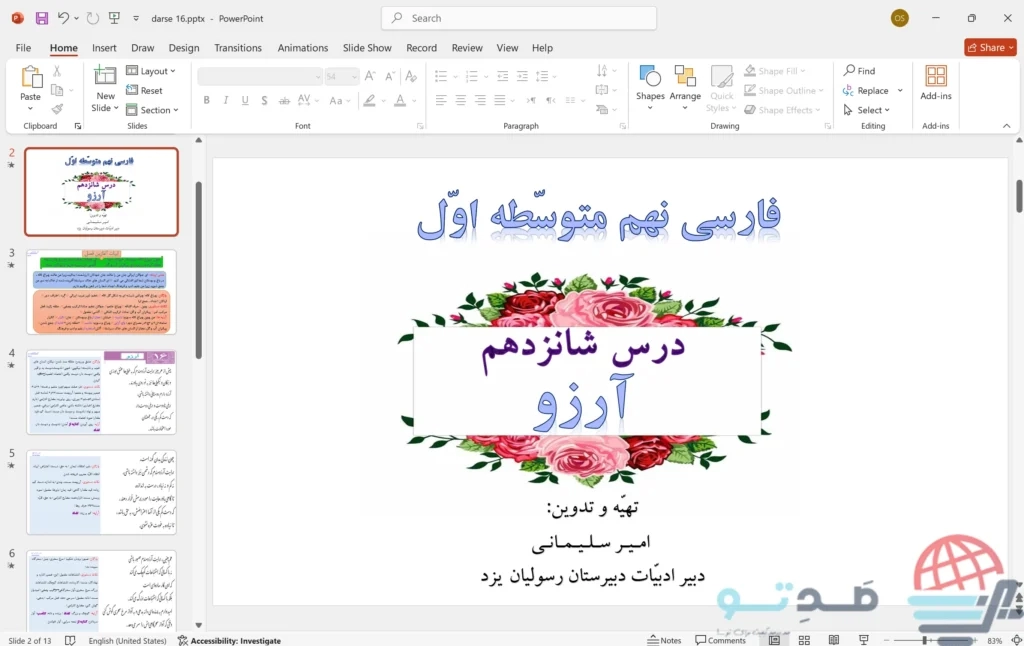Switch to Normal view in status bar

click(775, 640)
